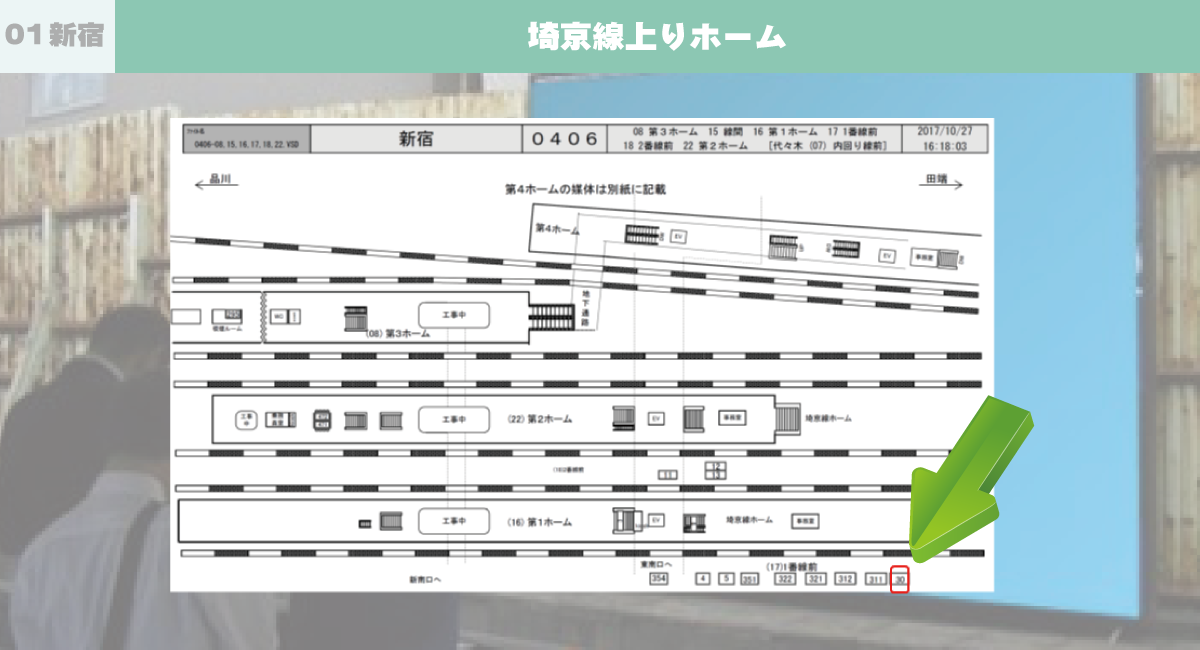Screen dimensions: 1200x650
Task: Click the EV elevator box on 第2ホーム
Action: [x=657, y=419]
